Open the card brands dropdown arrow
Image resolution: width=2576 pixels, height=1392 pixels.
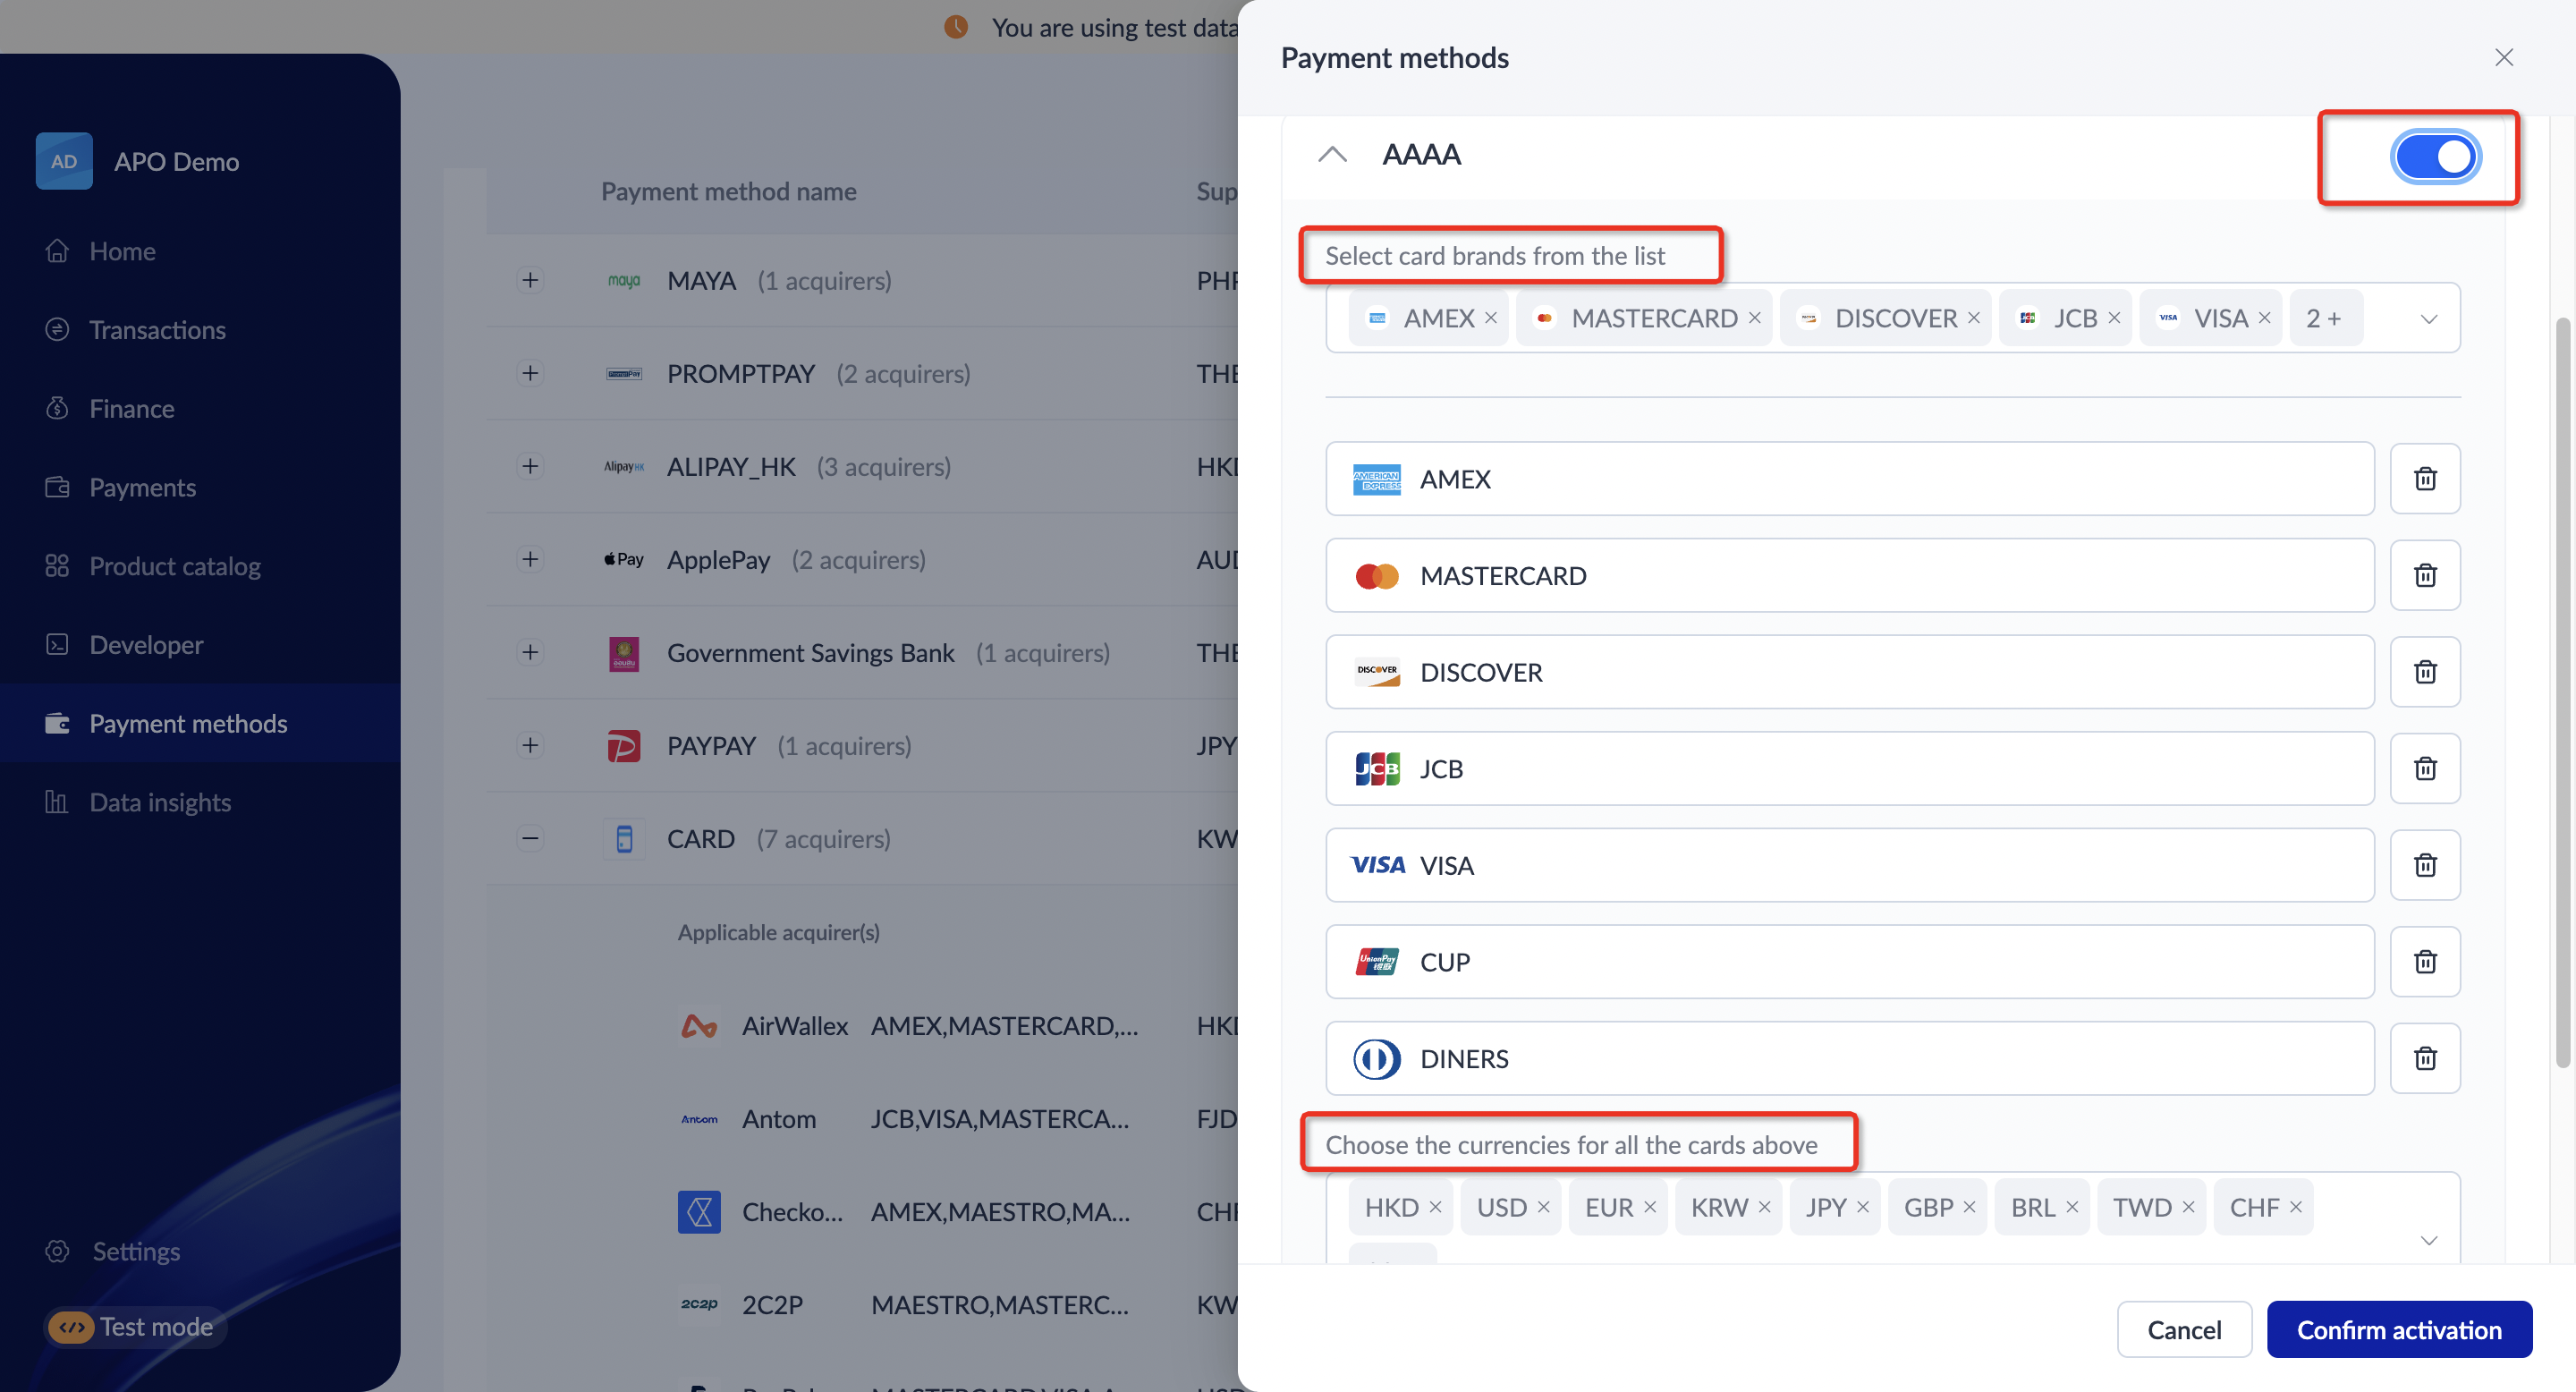pyautogui.click(x=2428, y=319)
